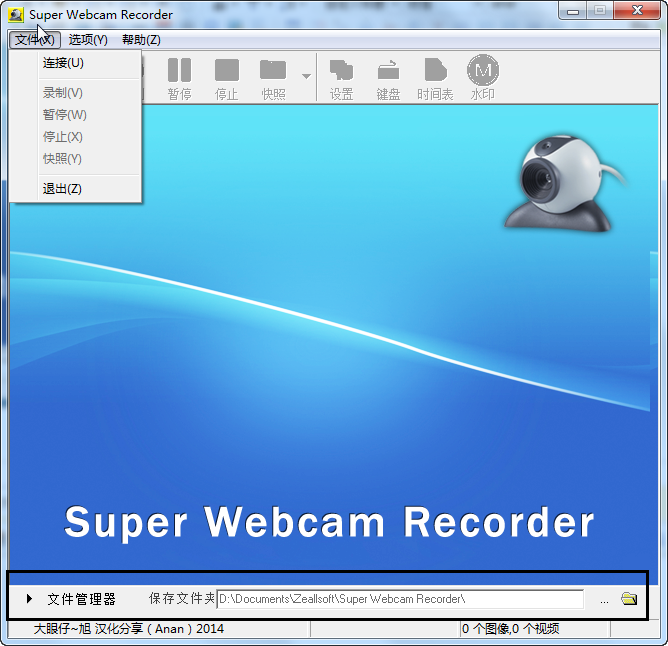Choose 暂停(W) from the file menu
The height and width of the screenshot is (646, 668).
pos(75,115)
